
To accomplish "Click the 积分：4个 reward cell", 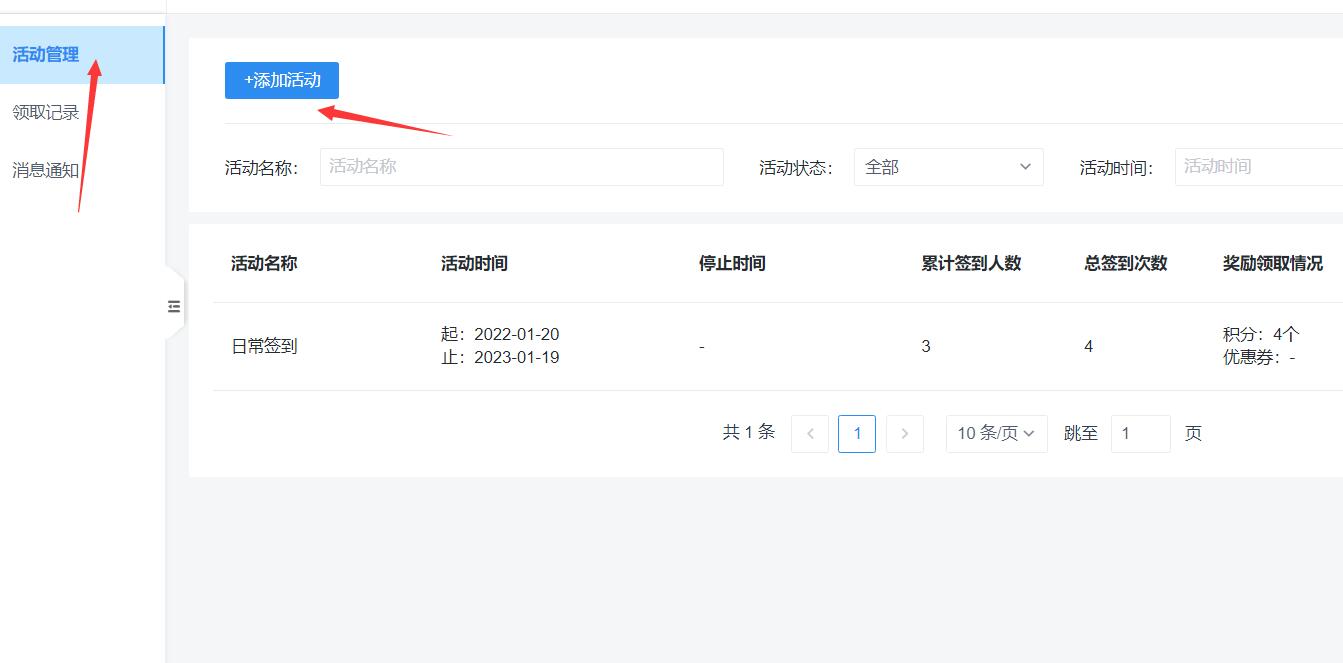I will 1260,335.
